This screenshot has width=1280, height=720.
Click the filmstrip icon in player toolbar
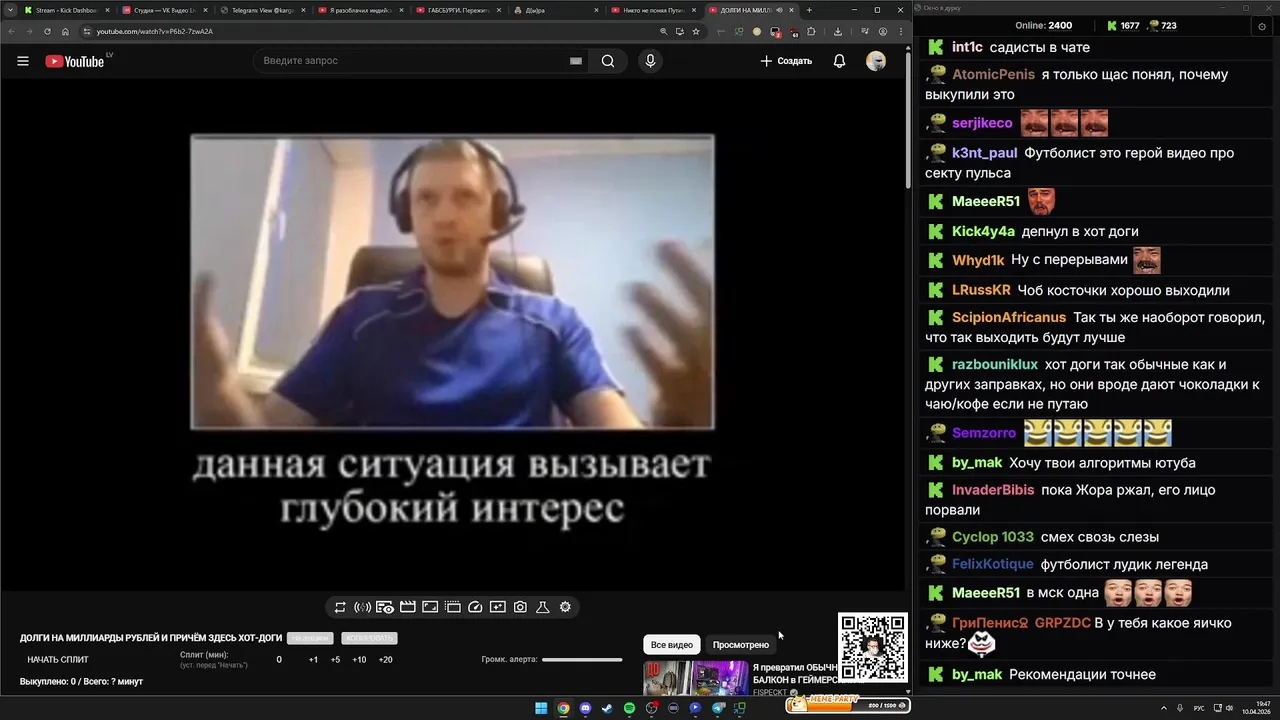pyautogui.click(x=452, y=607)
